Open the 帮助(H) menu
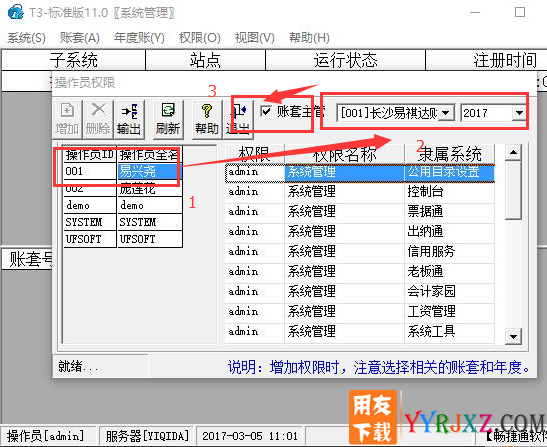This screenshot has width=547, height=447. (x=309, y=38)
